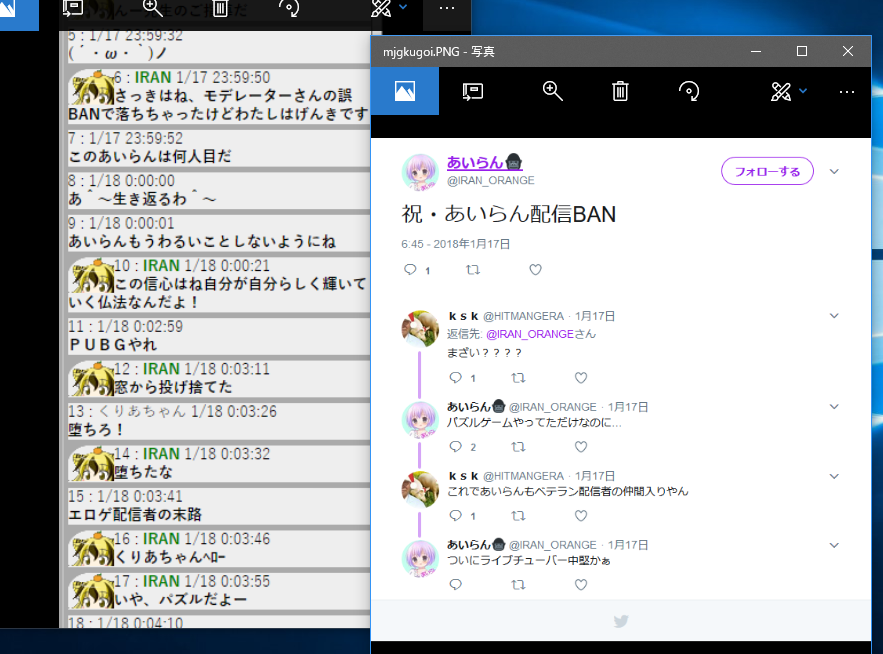Rotate the image using rotate icon
Viewport: 883px width, 654px height.
tap(688, 91)
